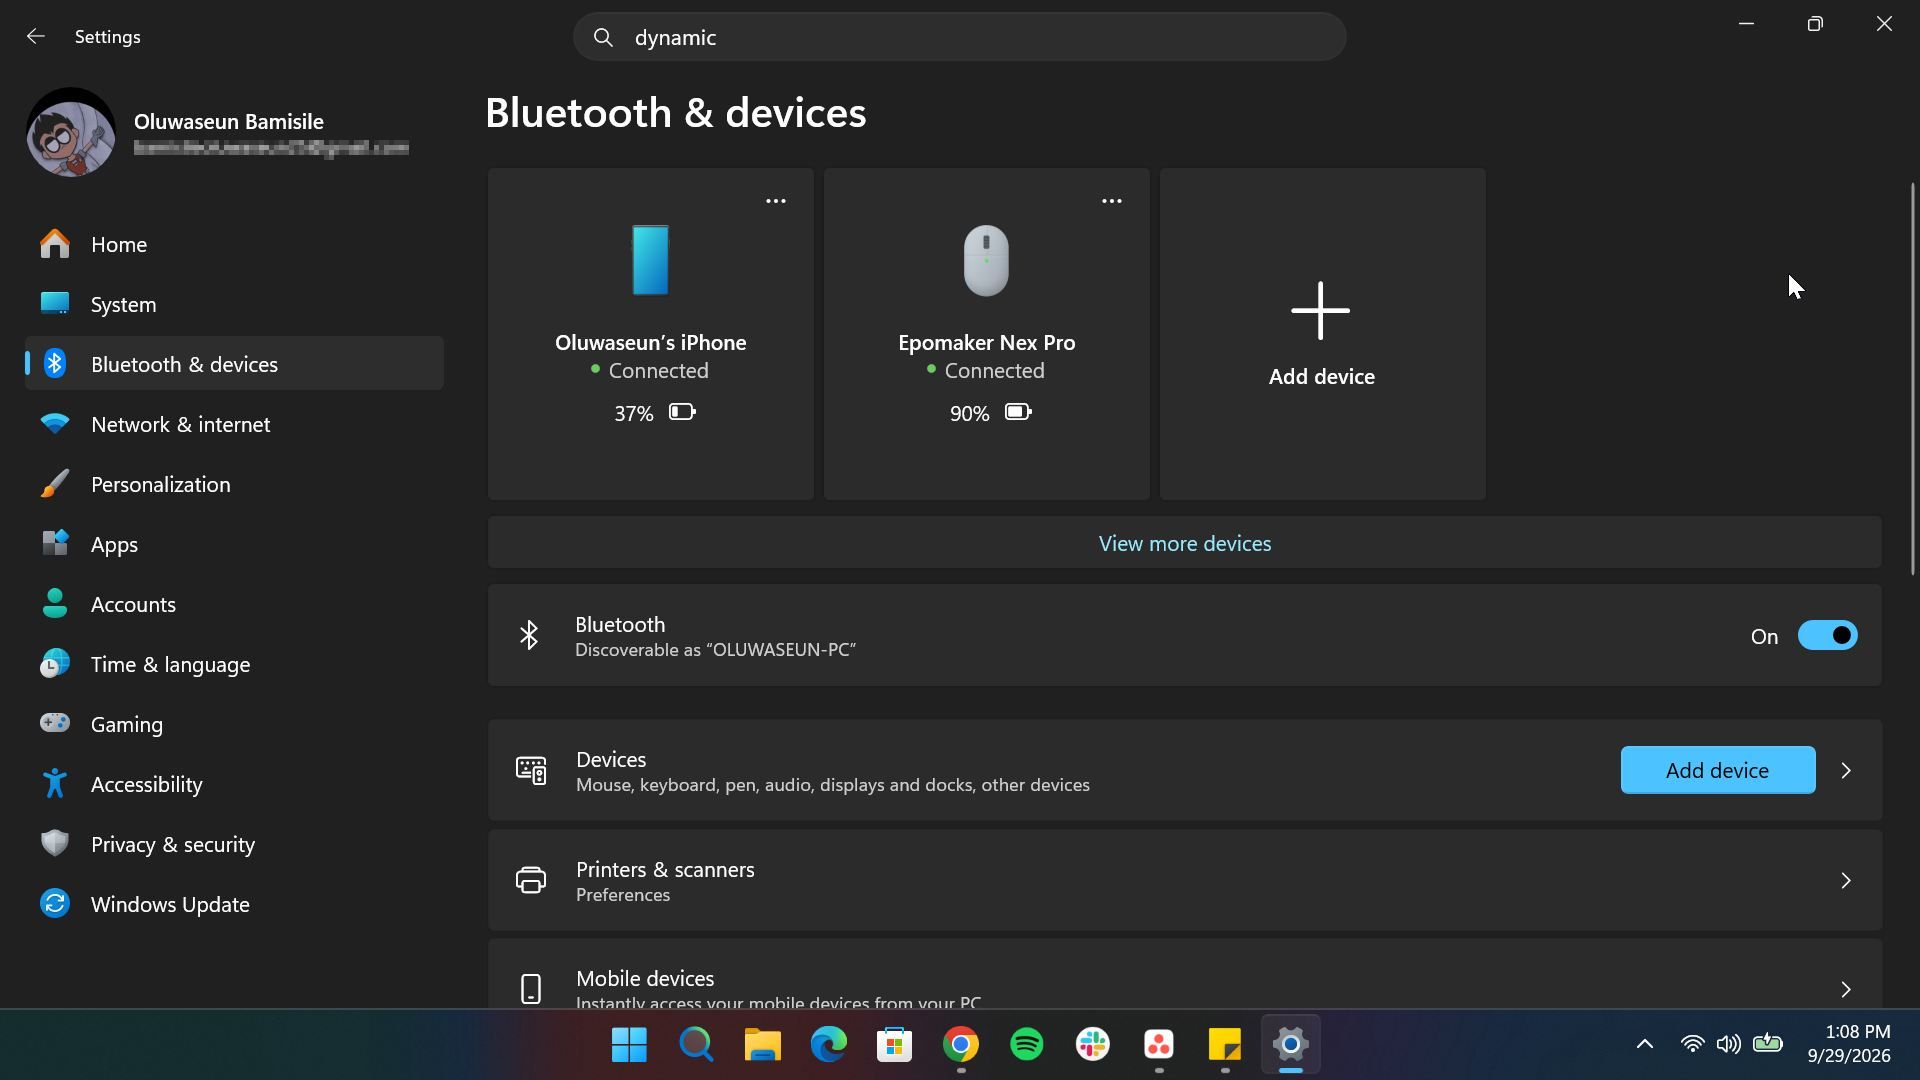The image size is (1920, 1080).
Task: Open Apps settings in the sidebar
Action: 234,544
